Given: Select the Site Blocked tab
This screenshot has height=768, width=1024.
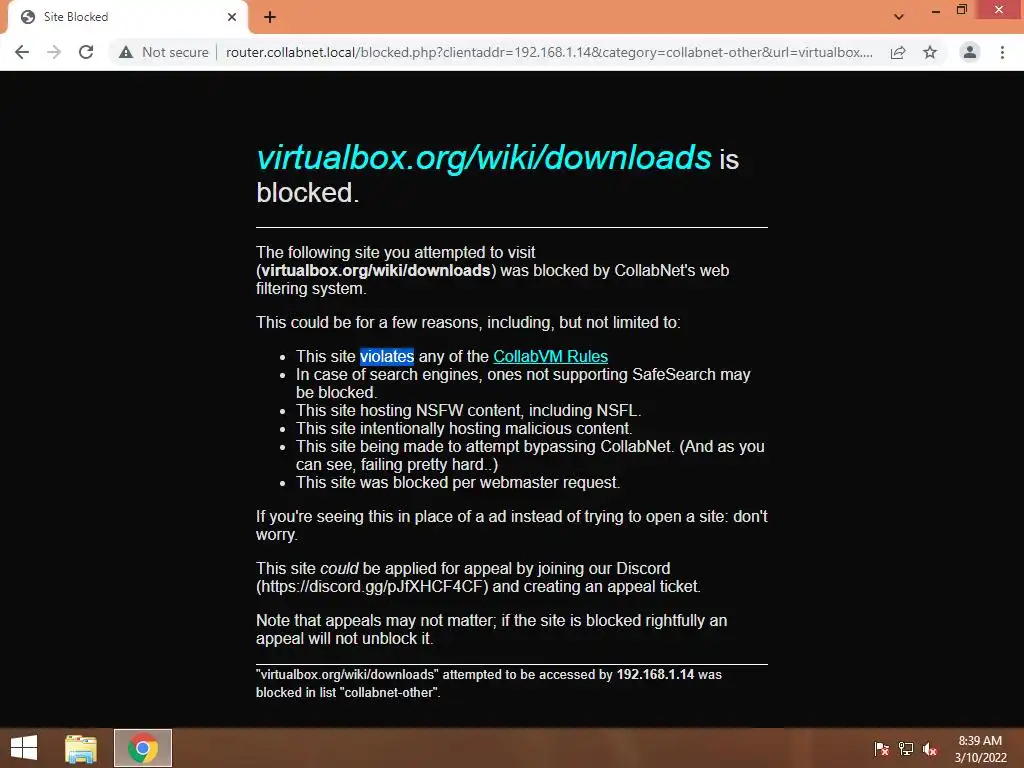Looking at the screenshot, I should (127, 17).
